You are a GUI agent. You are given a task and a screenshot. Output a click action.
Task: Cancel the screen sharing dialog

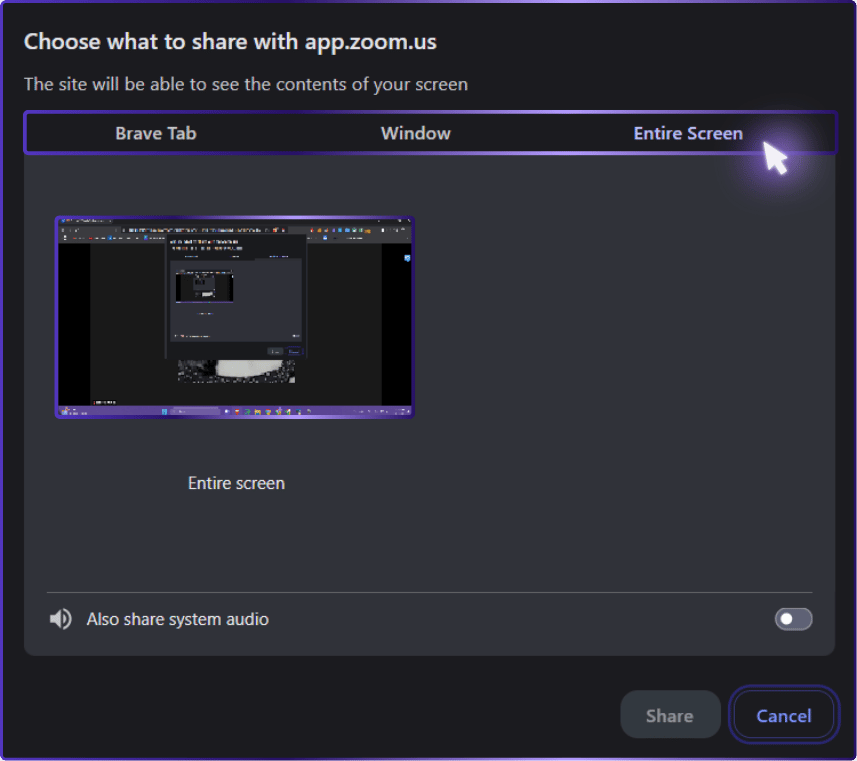pos(783,715)
